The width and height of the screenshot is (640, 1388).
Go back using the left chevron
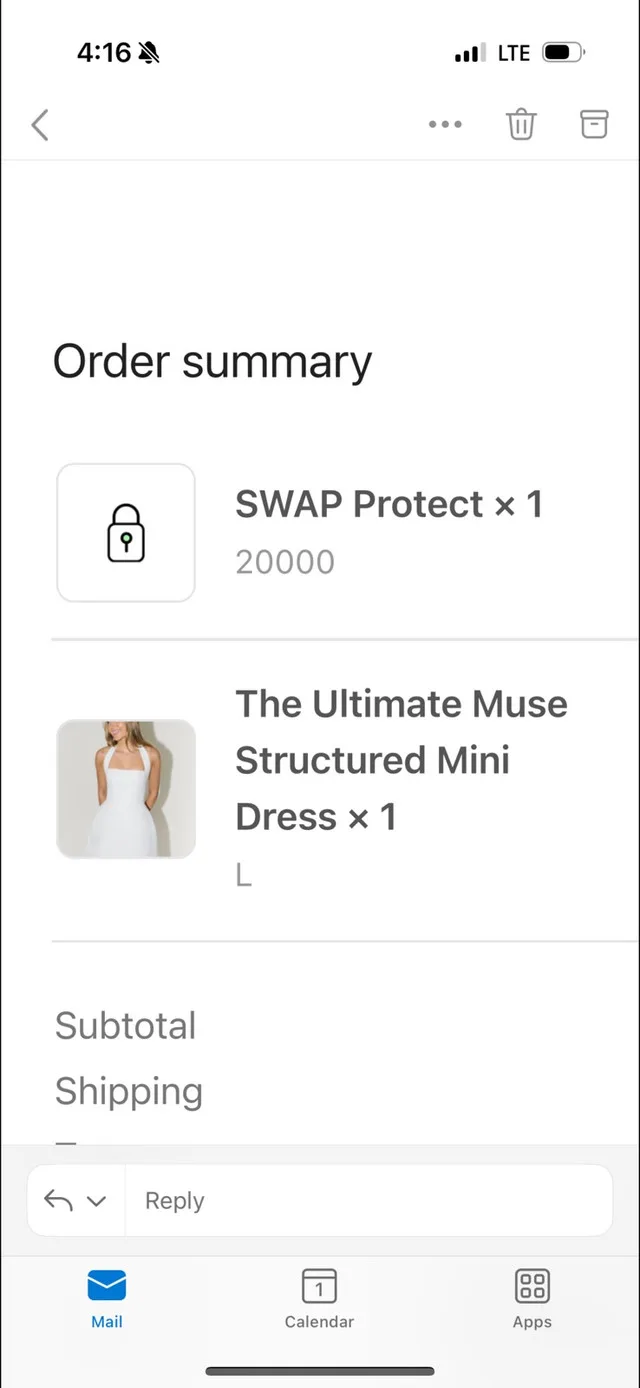tap(39, 124)
